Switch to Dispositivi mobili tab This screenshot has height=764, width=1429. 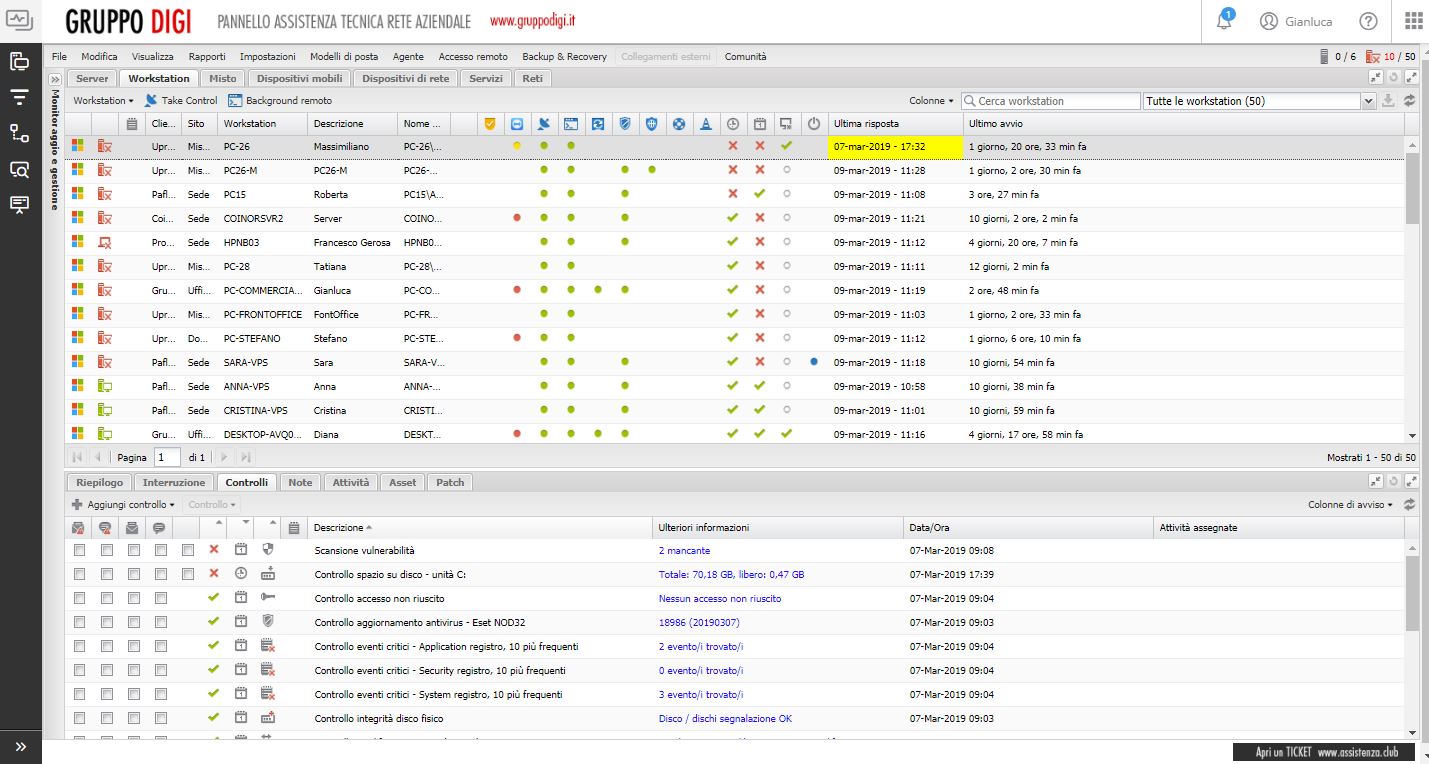299,78
